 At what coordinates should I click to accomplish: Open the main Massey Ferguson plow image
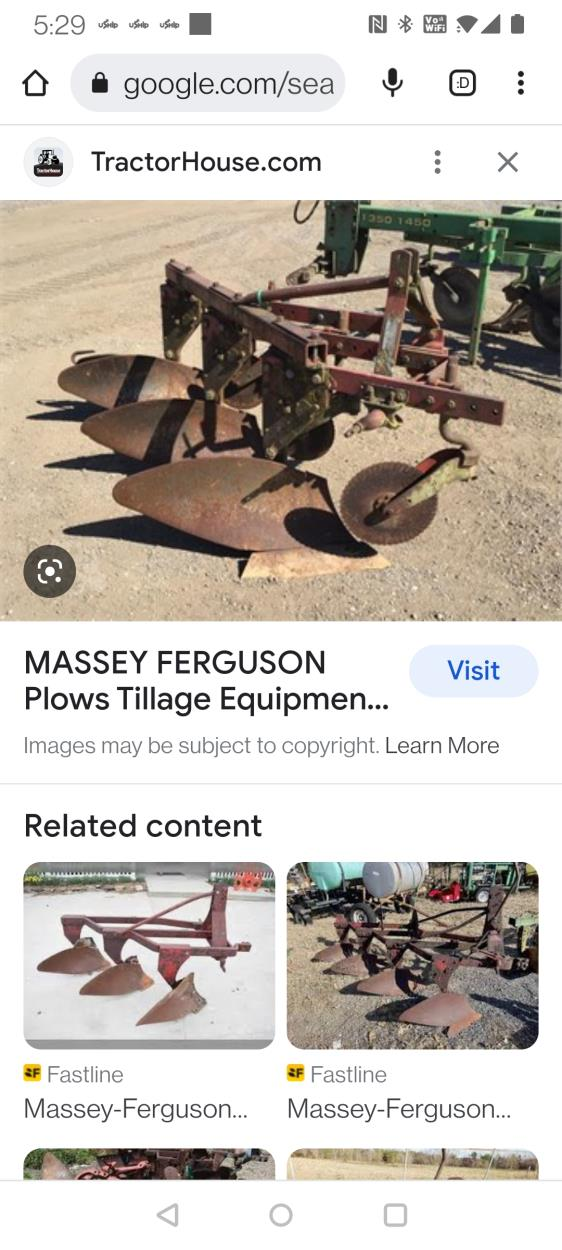click(x=281, y=410)
